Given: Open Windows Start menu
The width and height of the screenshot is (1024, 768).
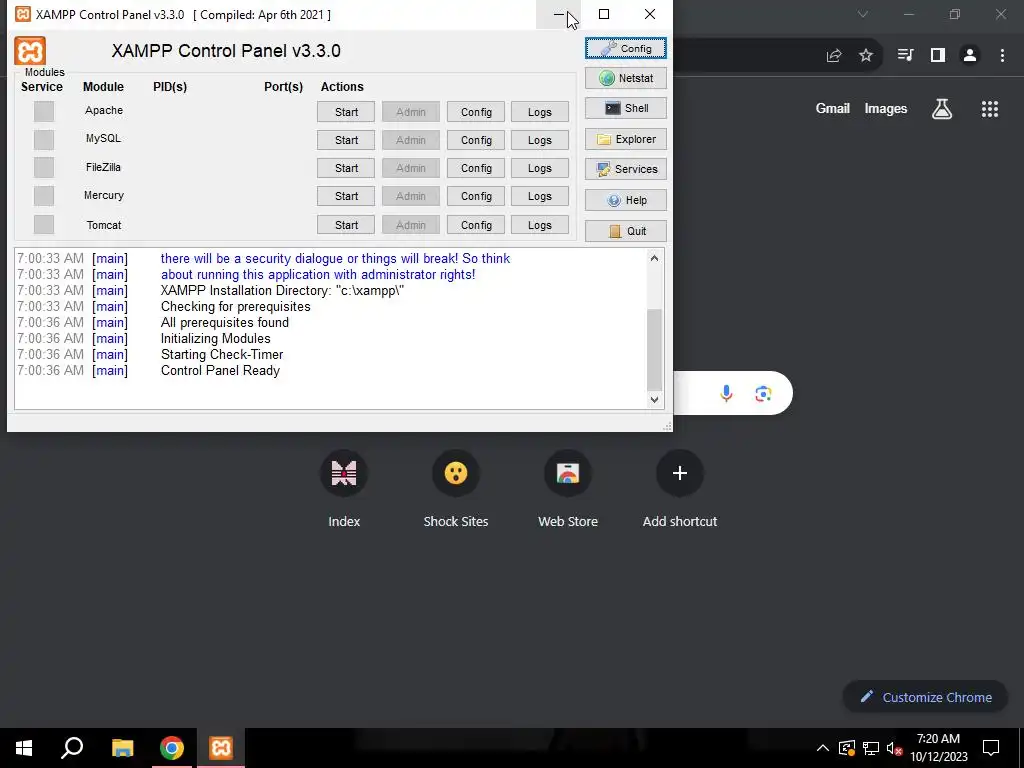Looking at the screenshot, I should tap(24, 748).
